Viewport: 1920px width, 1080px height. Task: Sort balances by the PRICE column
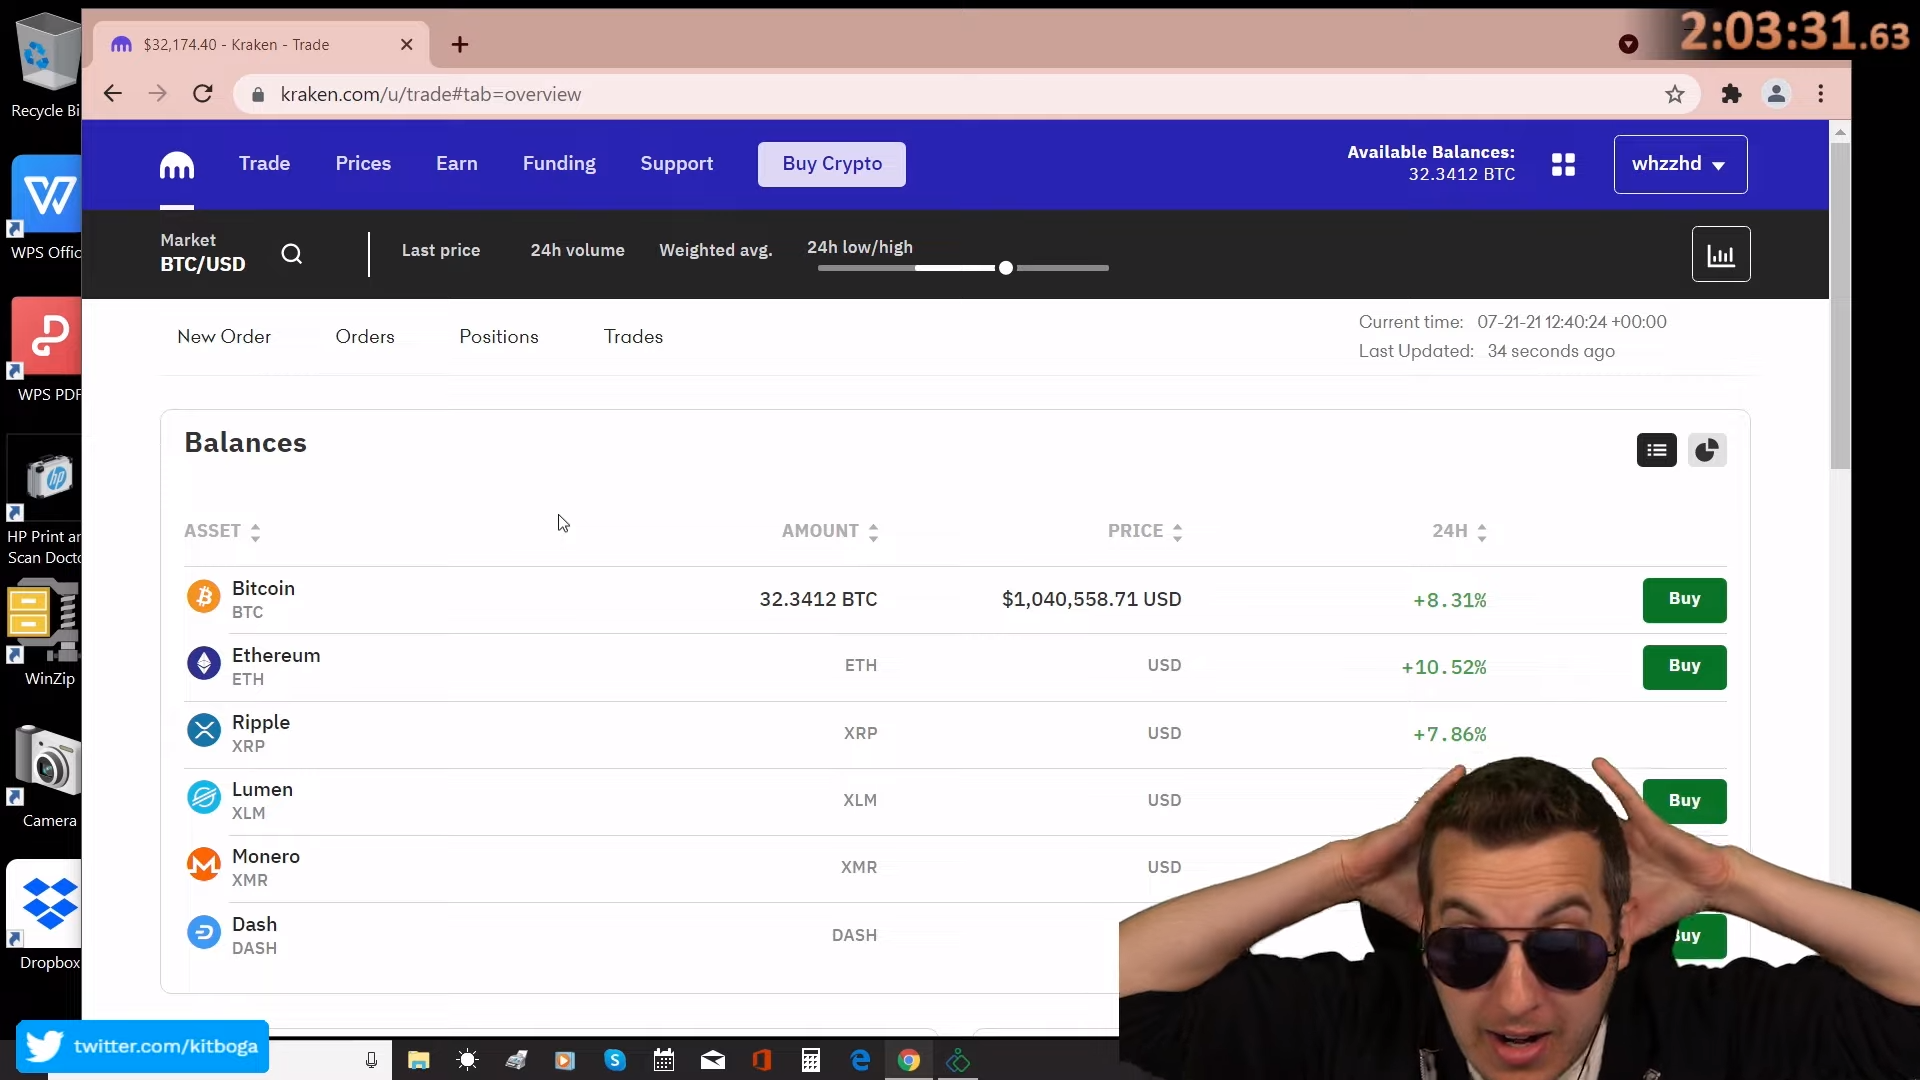point(1145,531)
